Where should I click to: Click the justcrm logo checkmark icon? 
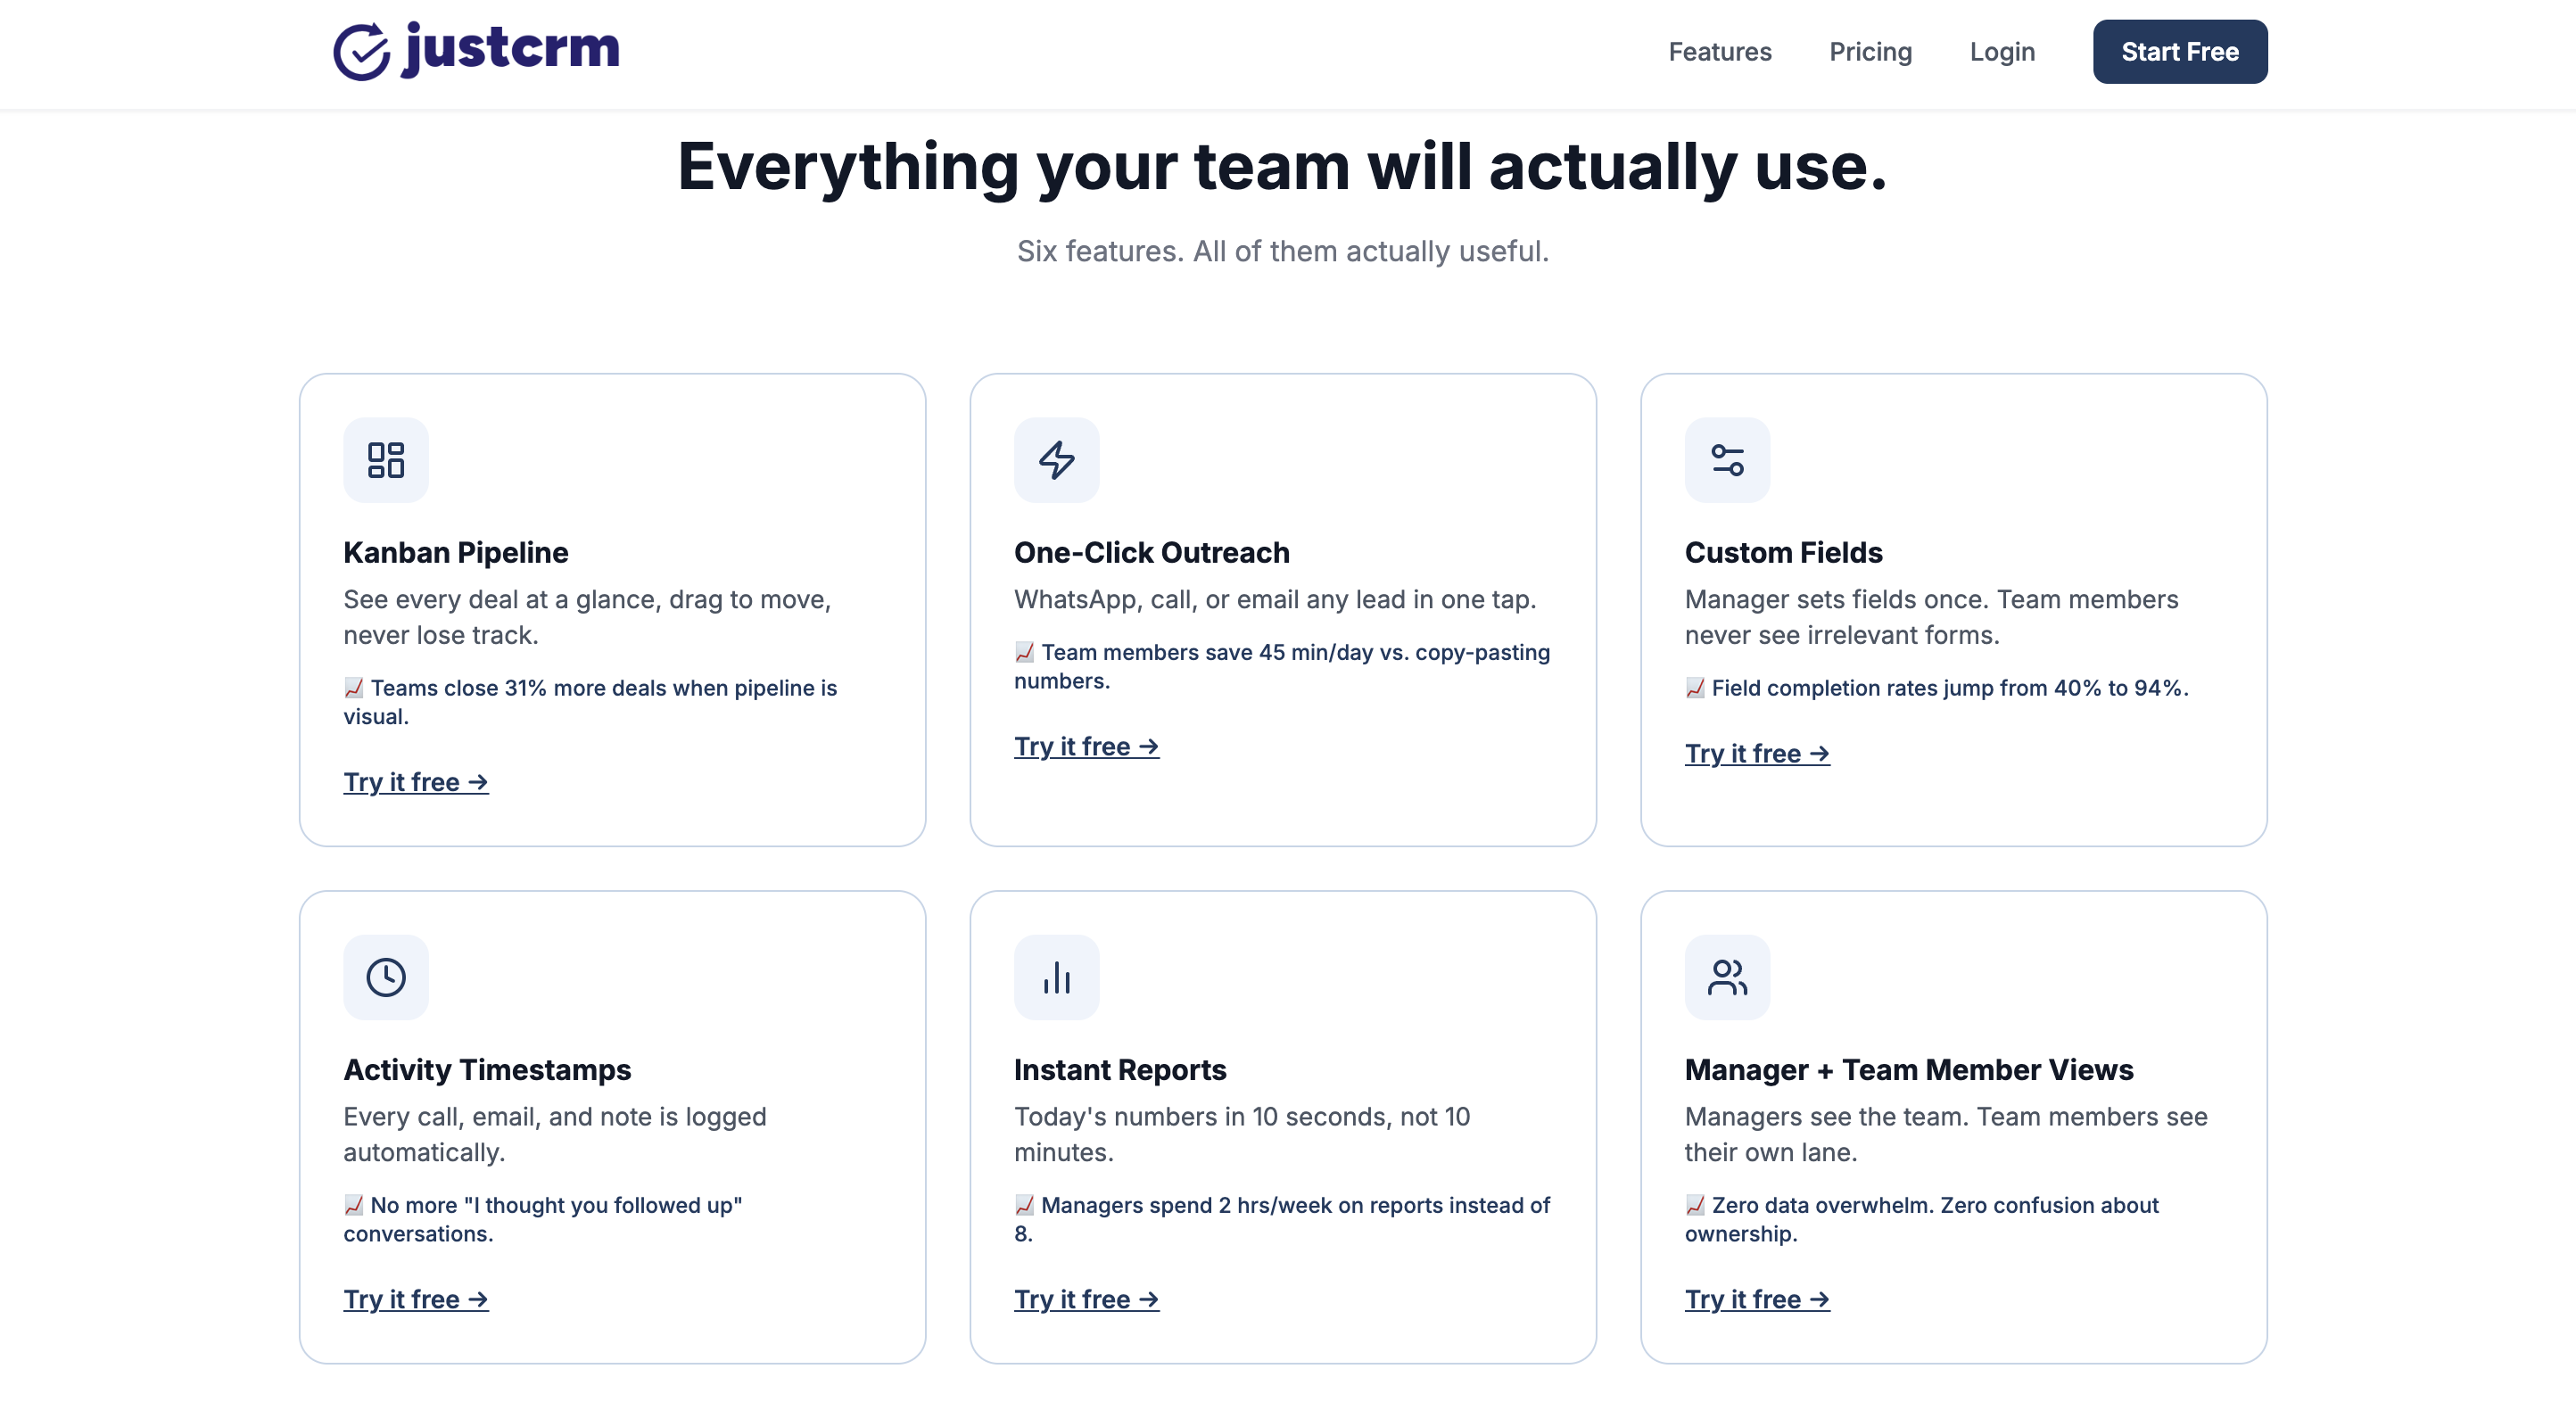pos(361,51)
